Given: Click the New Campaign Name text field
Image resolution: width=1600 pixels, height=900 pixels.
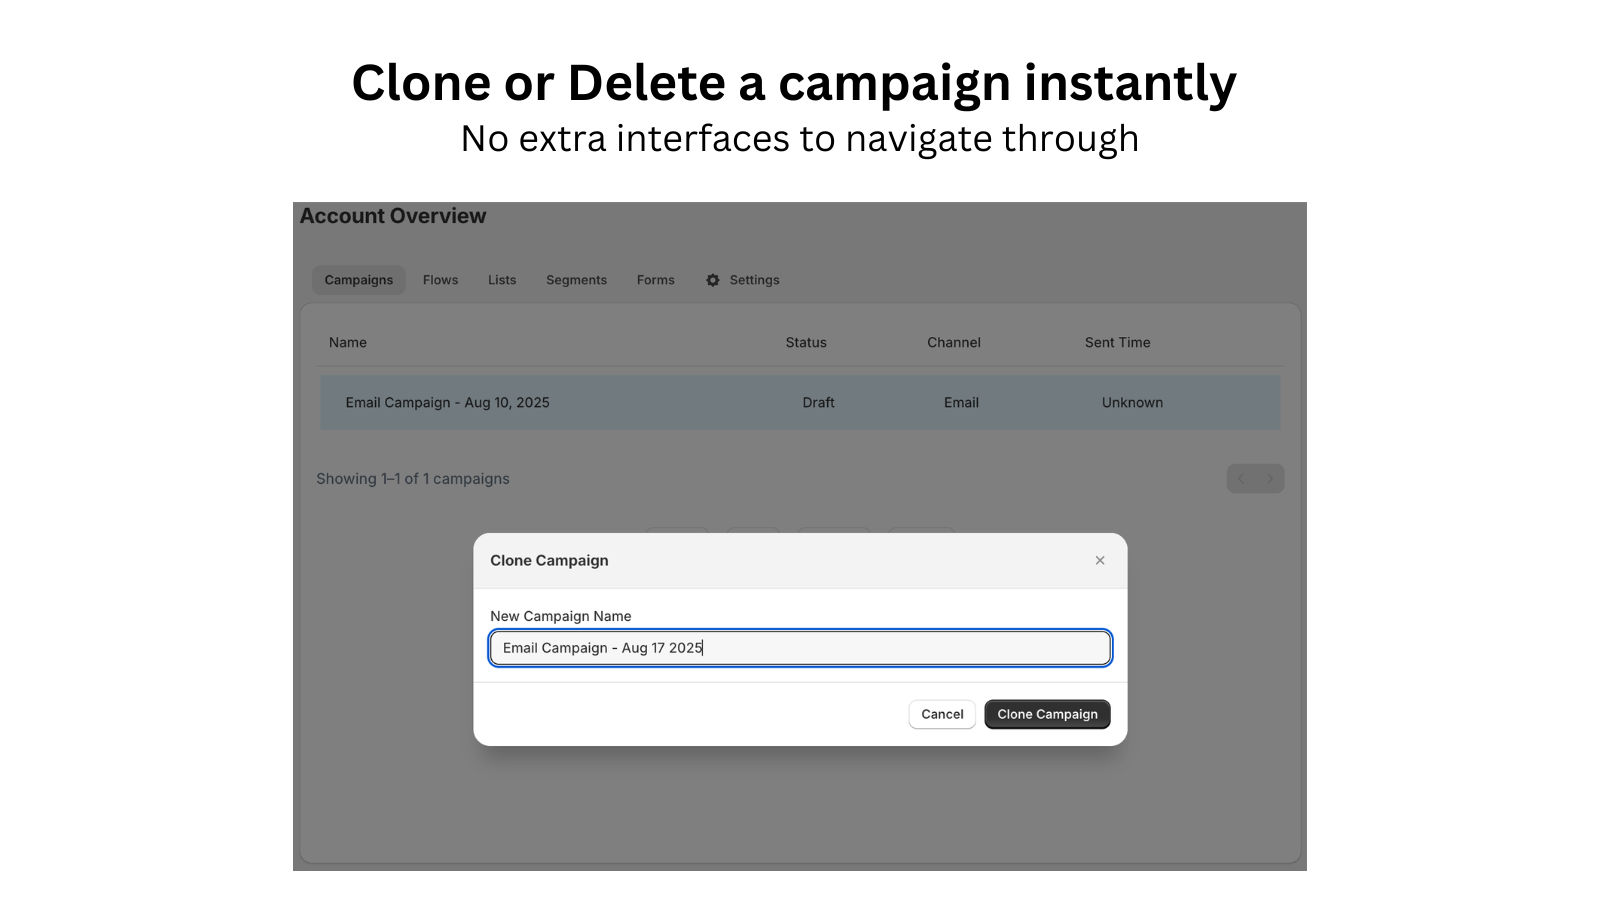Looking at the screenshot, I should pos(800,648).
